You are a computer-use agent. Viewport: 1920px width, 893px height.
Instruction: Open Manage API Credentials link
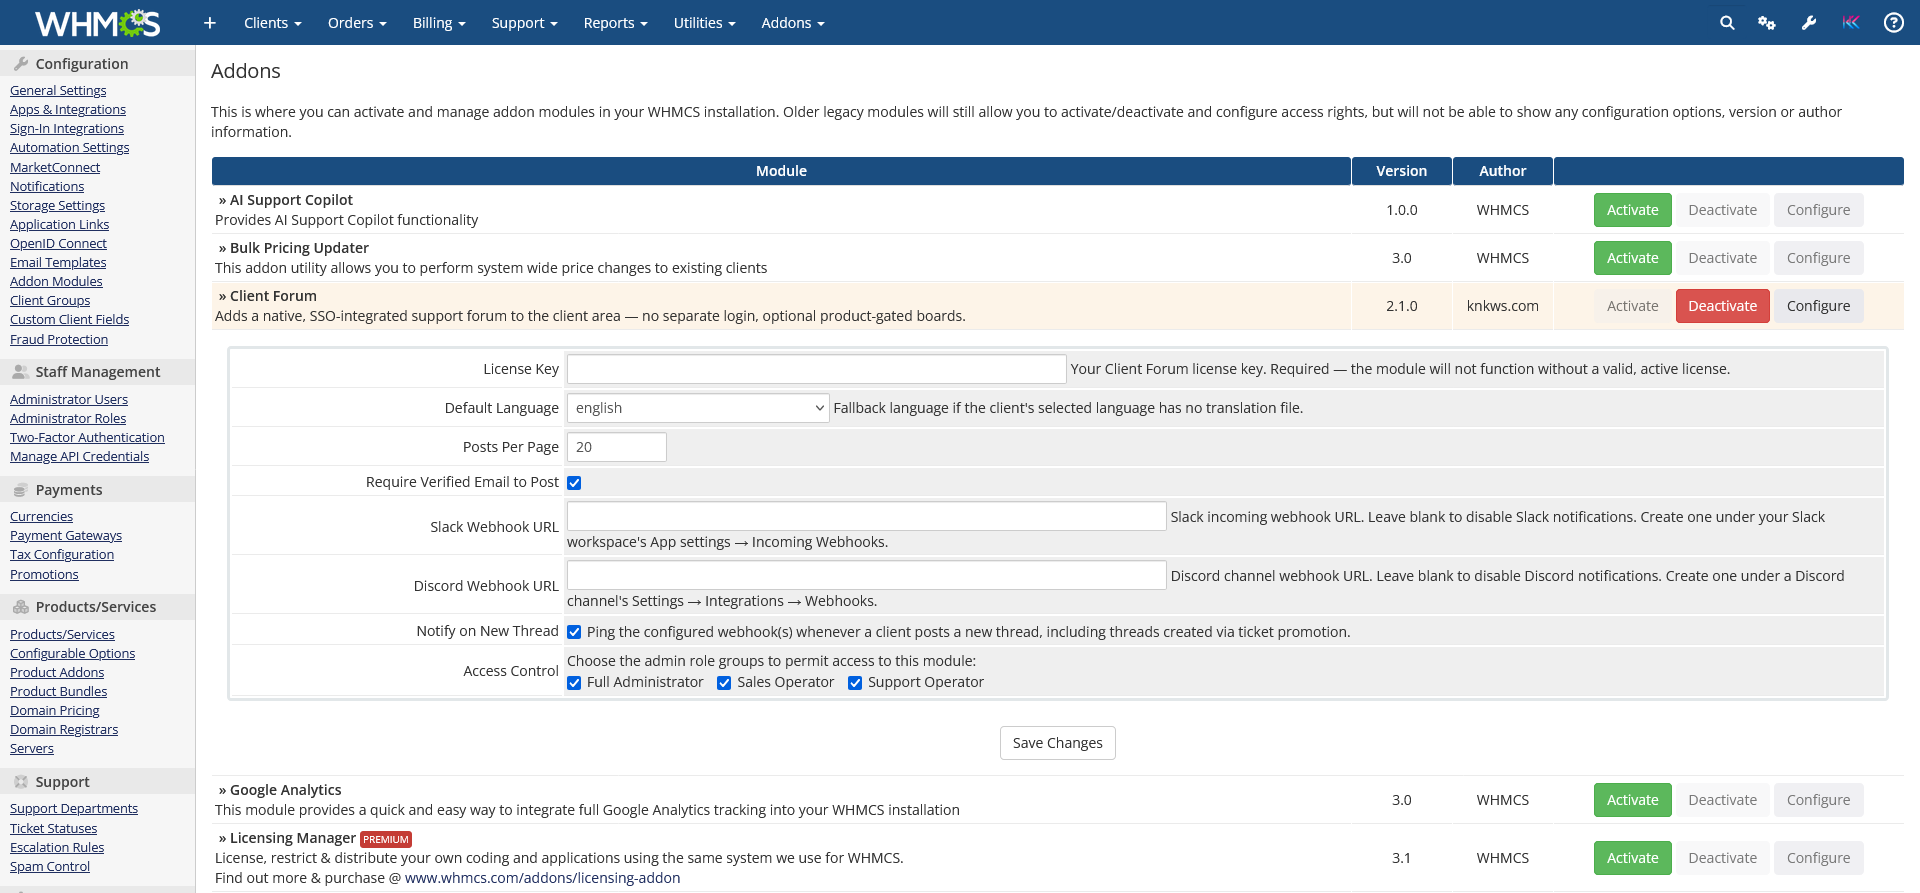79,456
